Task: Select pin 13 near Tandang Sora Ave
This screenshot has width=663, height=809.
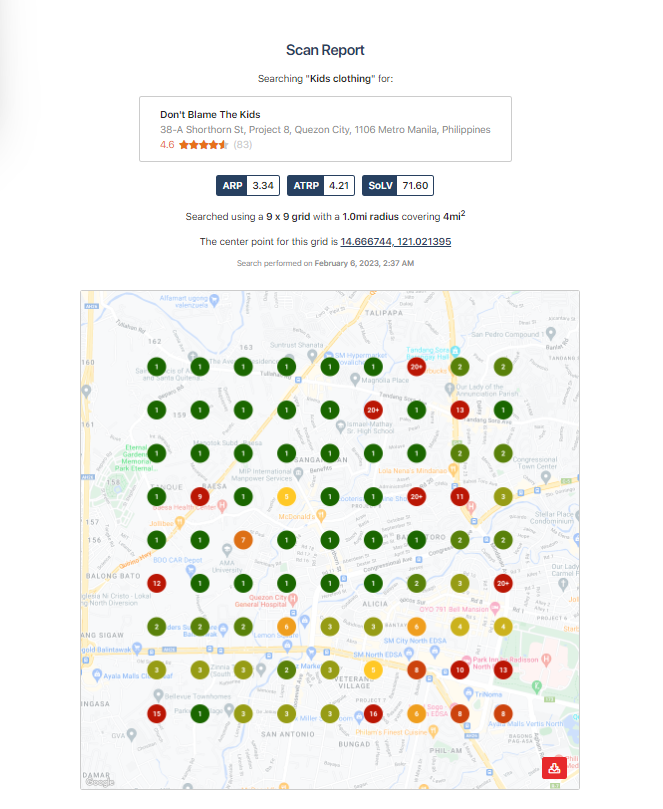Action: (x=460, y=410)
